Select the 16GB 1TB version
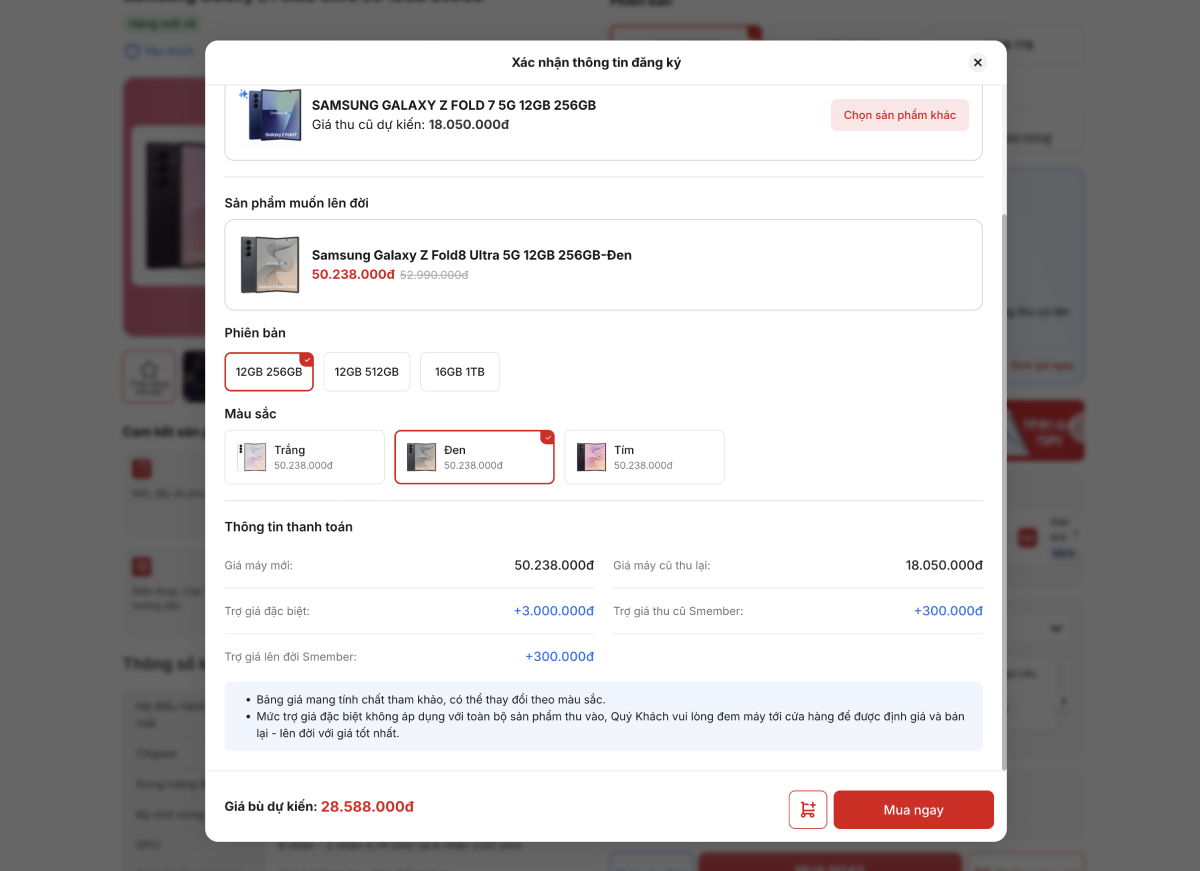 click(460, 372)
